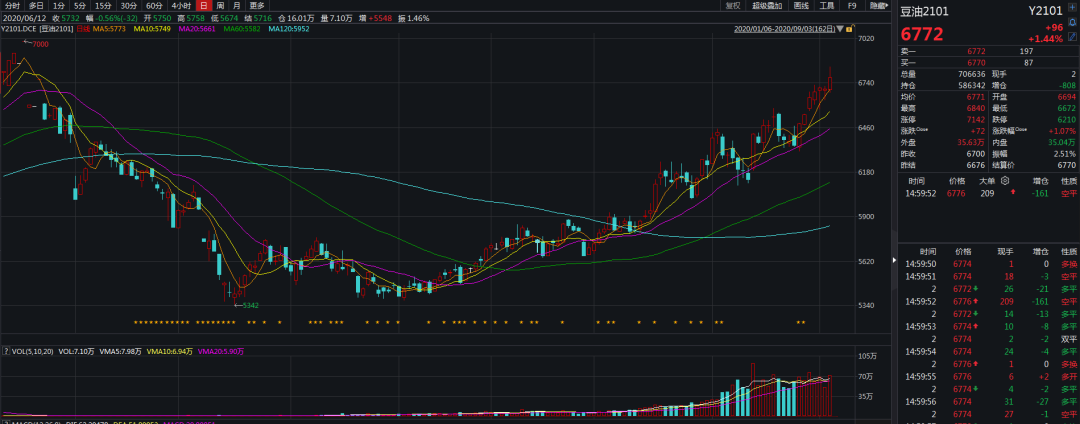This screenshot has height=424, width=1080.
Task: Select the daily 日 period tab
Action: 203,6
